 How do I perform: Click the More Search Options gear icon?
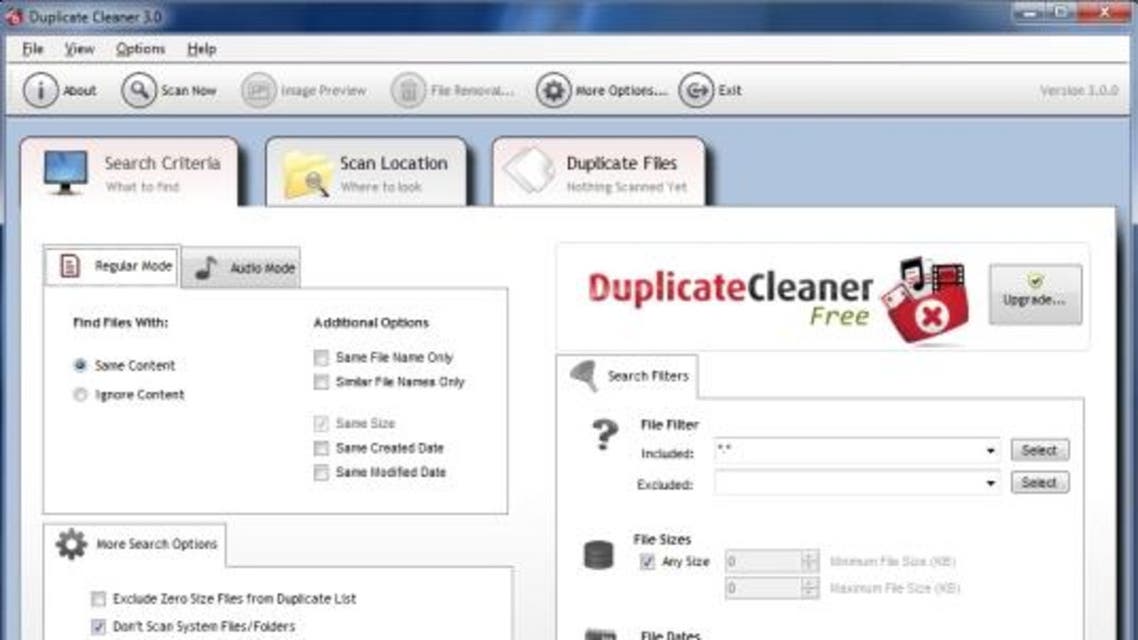(71, 543)
